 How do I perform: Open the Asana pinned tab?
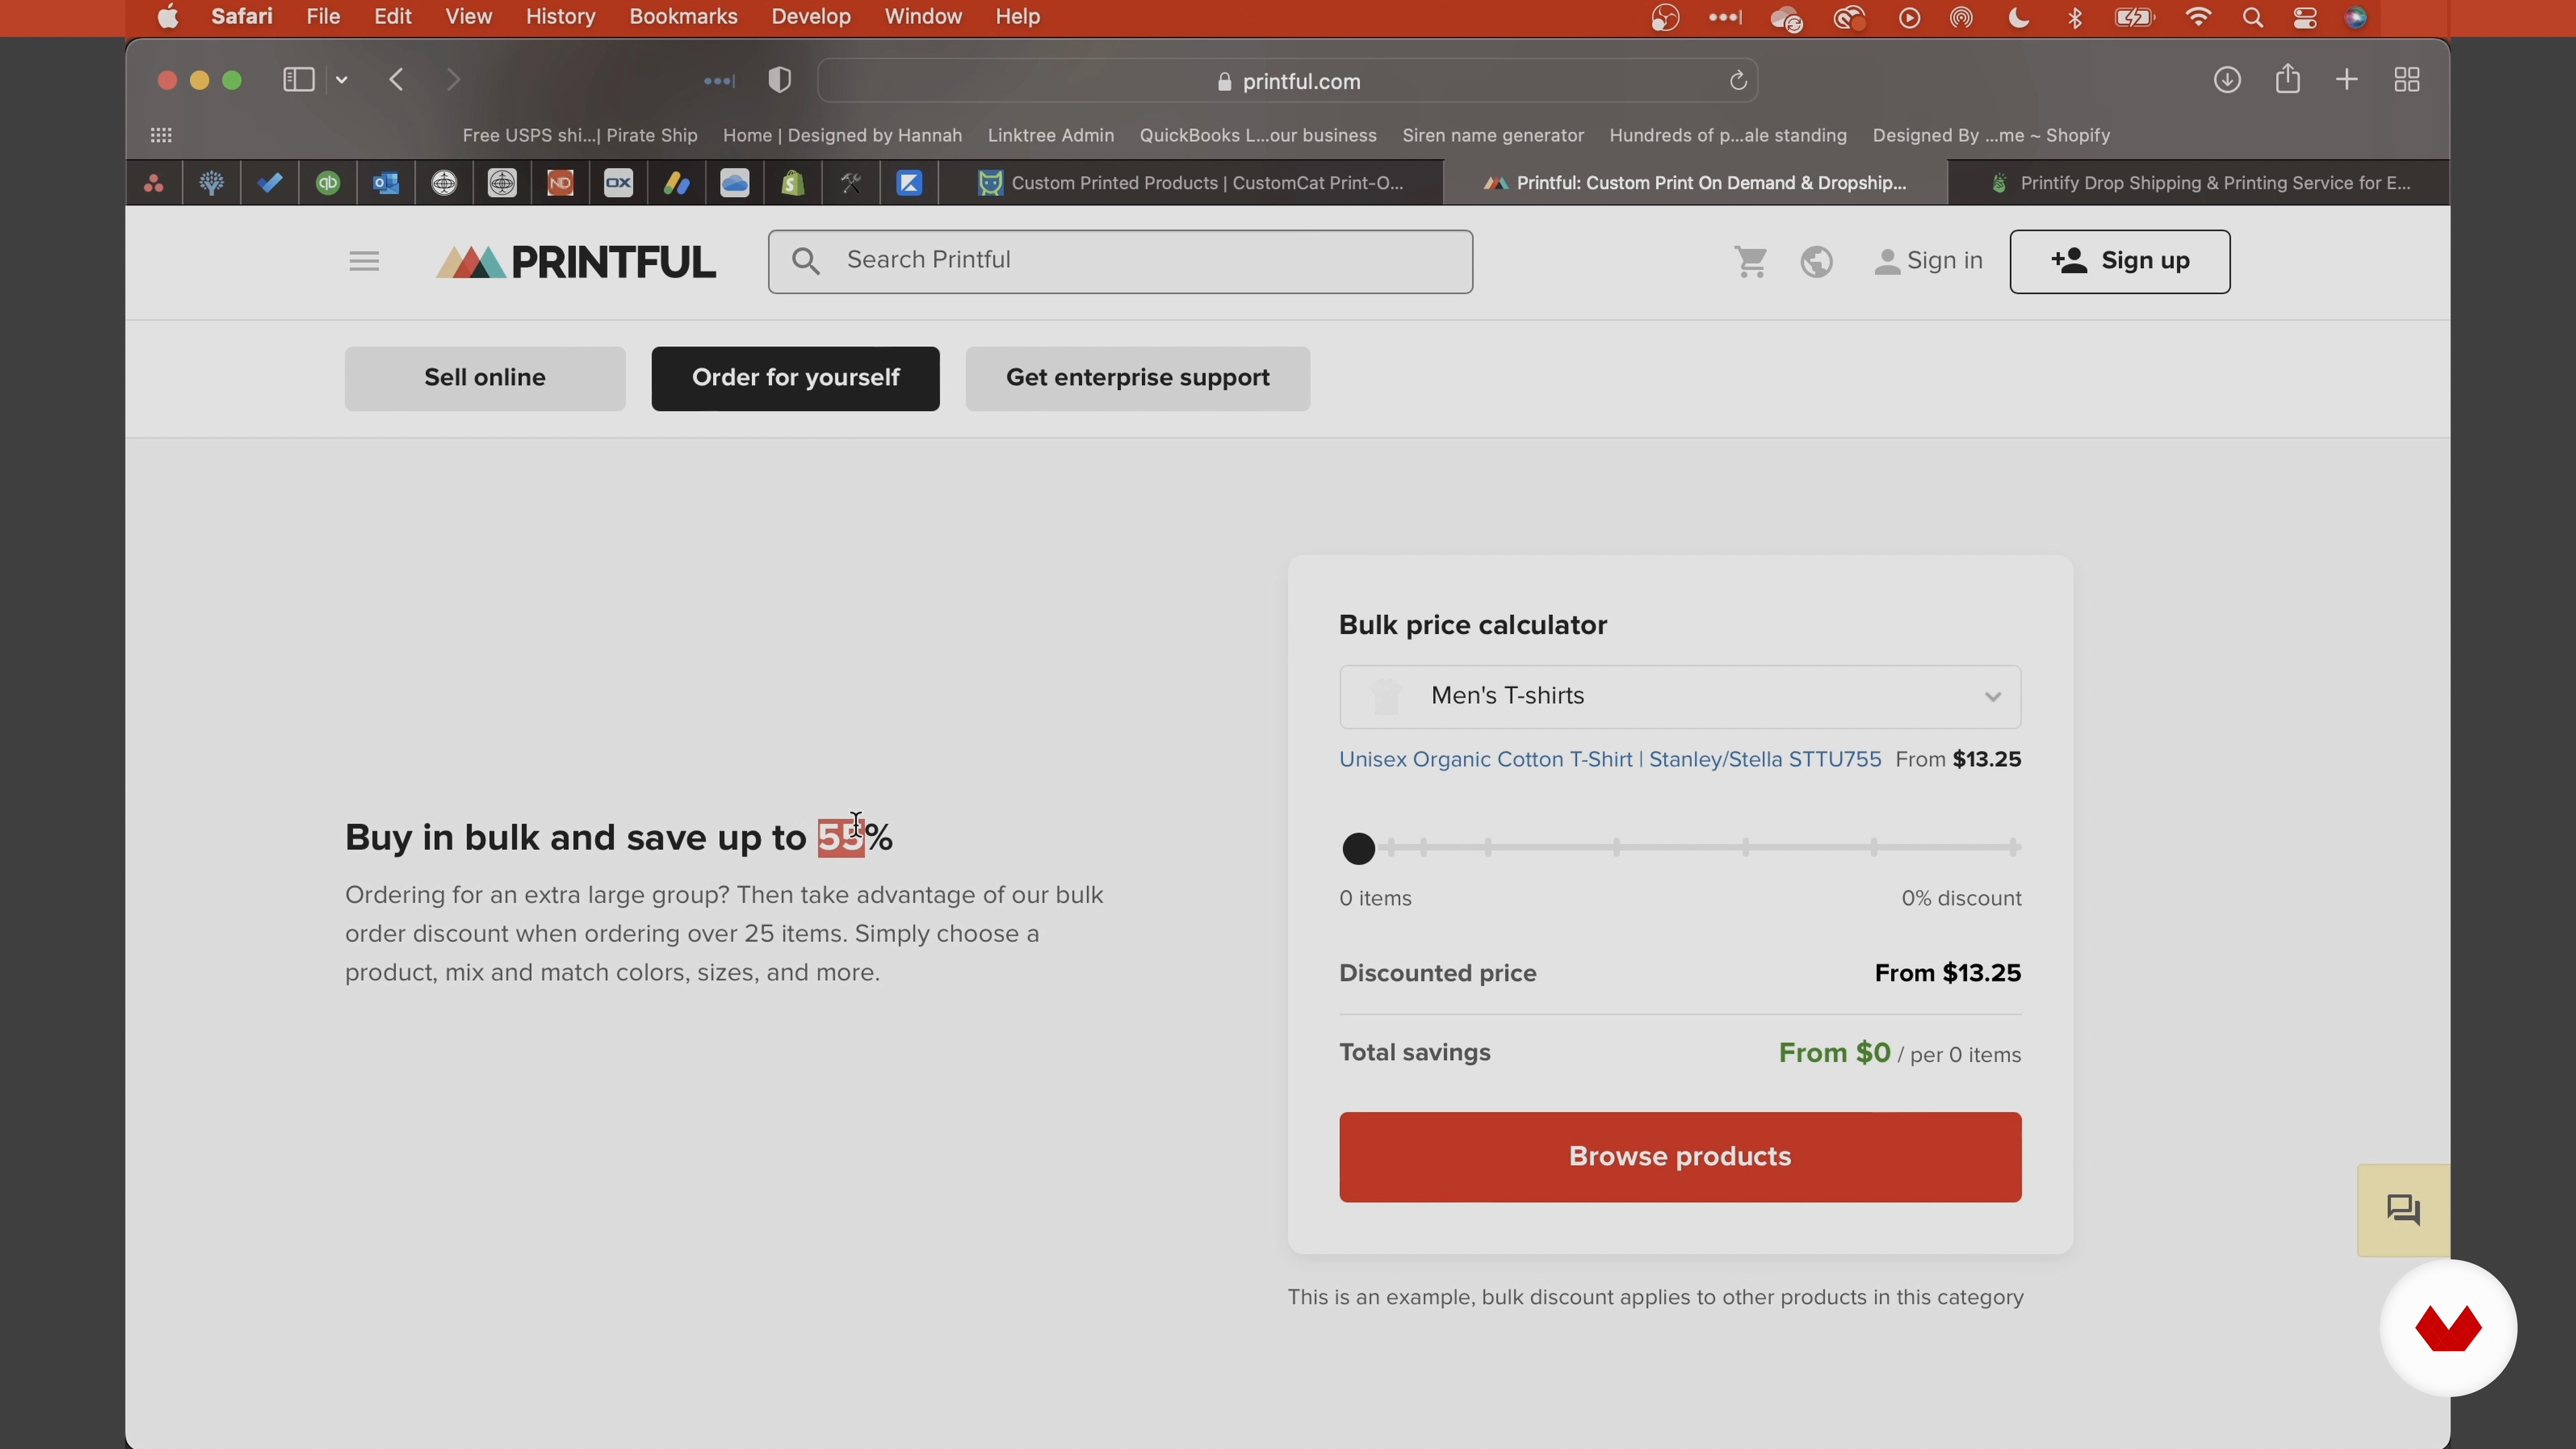[x=154, y=183]
